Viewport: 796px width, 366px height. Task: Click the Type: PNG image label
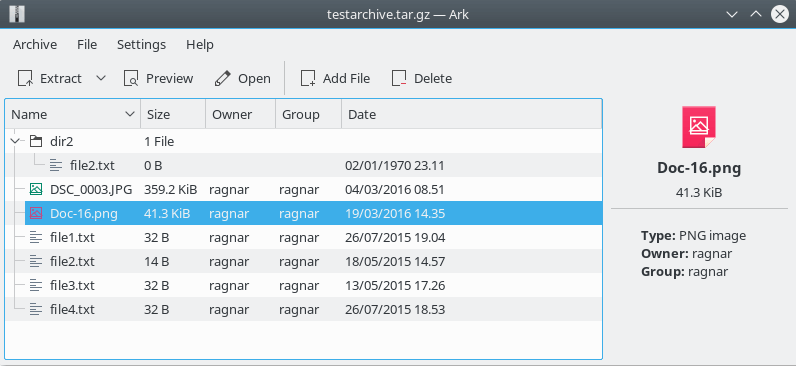click(x=693, y=236)
